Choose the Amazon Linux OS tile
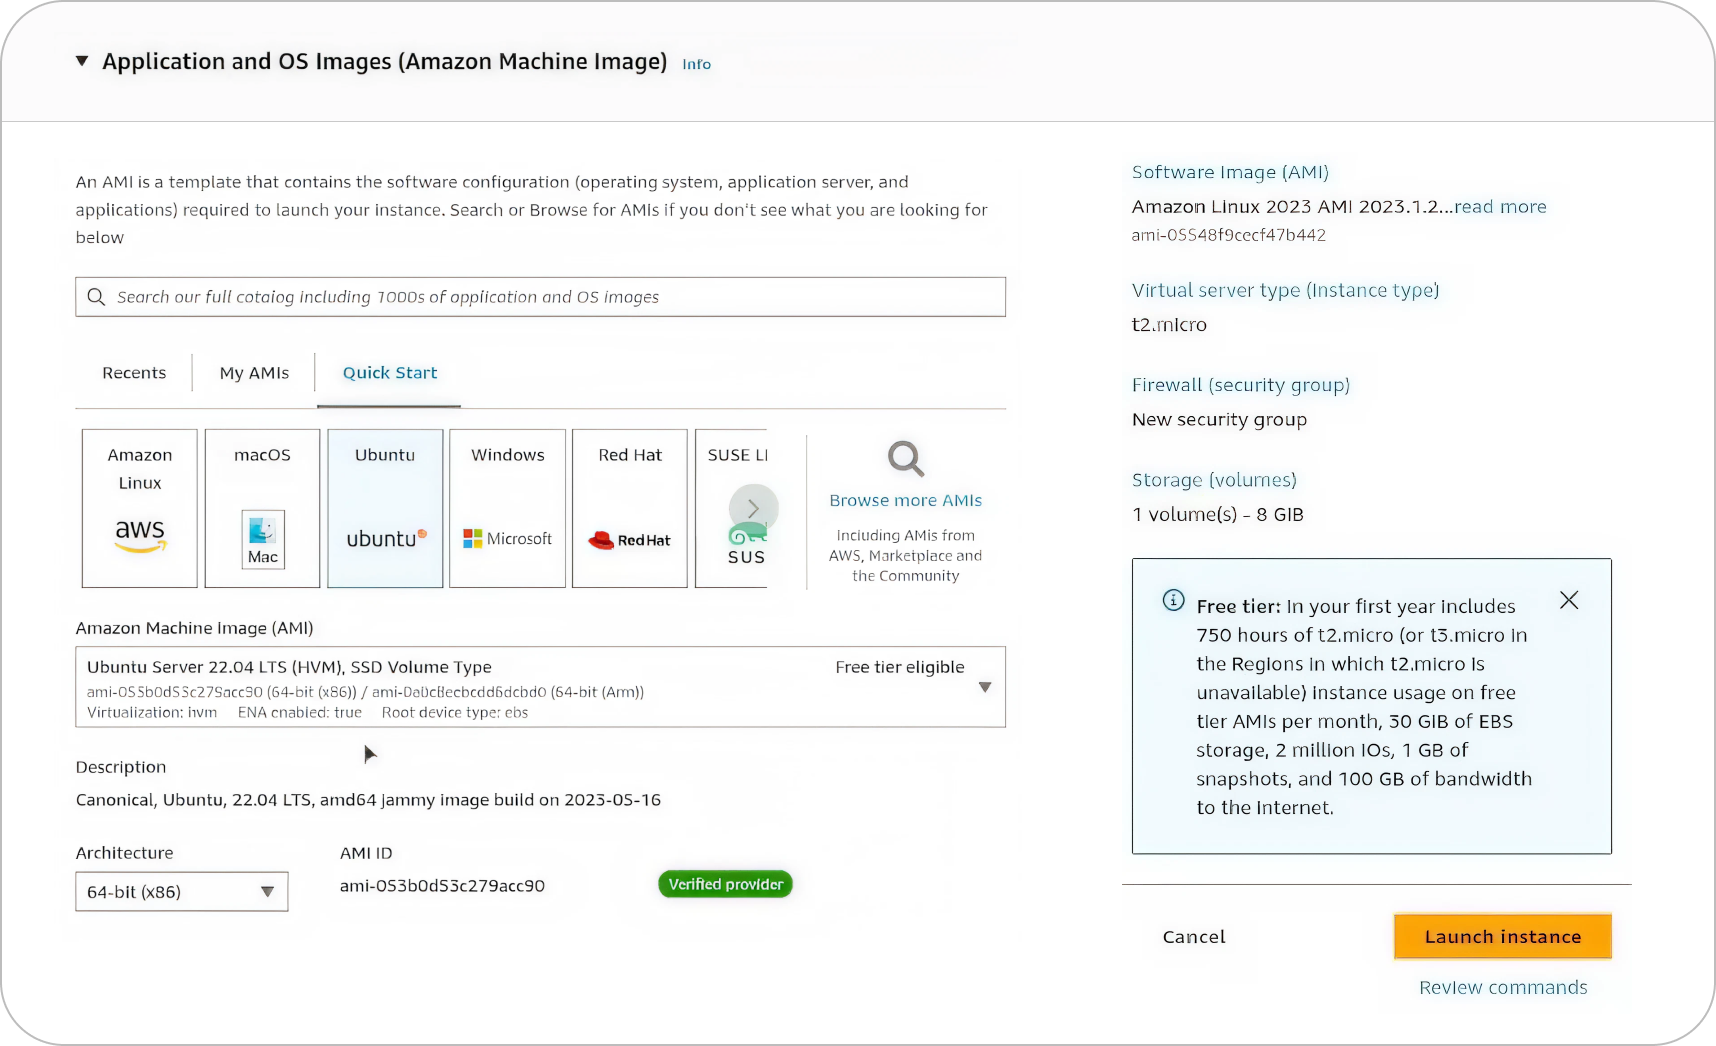Screen dimensions: 1716x1046 pyautogui.click(x=140, y=508)
